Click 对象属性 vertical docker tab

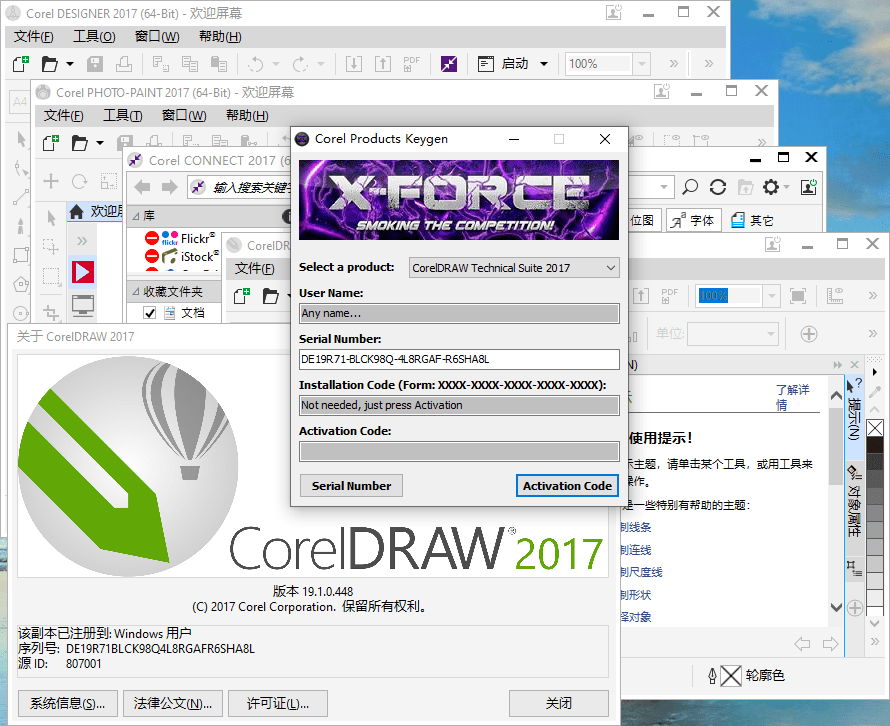click(854, 502)
